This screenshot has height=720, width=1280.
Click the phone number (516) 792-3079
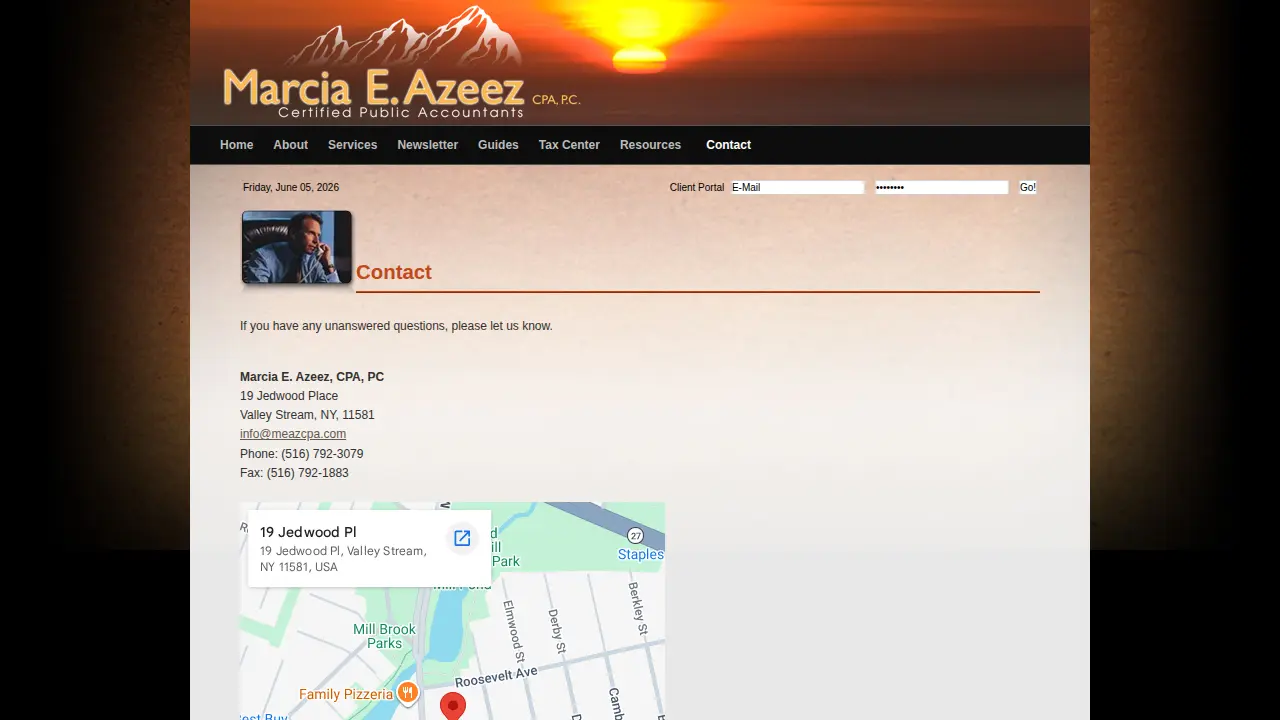tap(322, 454)
